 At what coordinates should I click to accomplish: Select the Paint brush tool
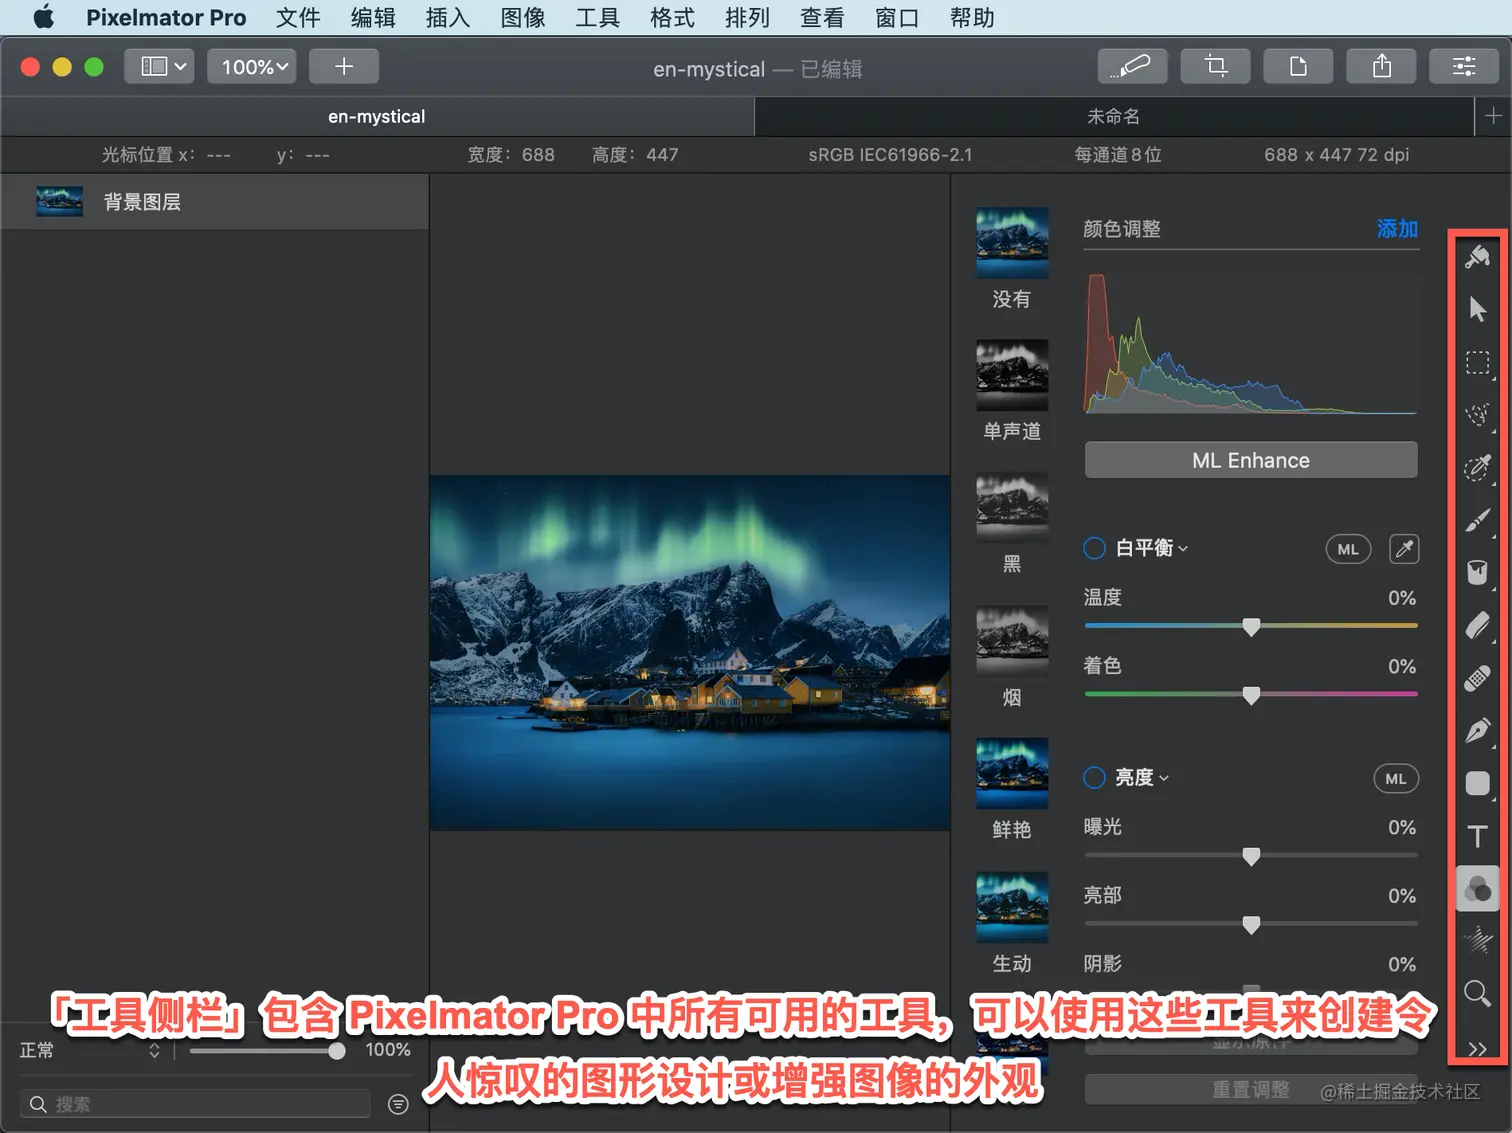1477,520
